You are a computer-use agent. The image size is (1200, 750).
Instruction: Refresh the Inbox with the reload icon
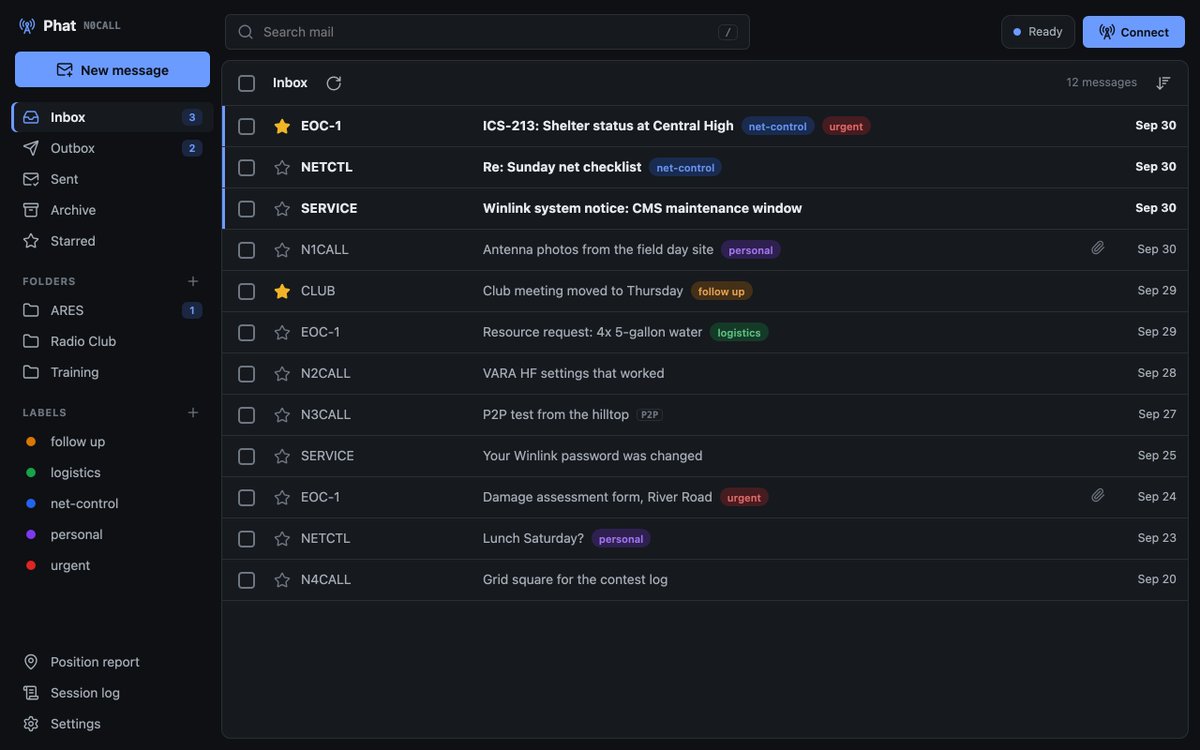pyautogui.click(x=334, y=83)
